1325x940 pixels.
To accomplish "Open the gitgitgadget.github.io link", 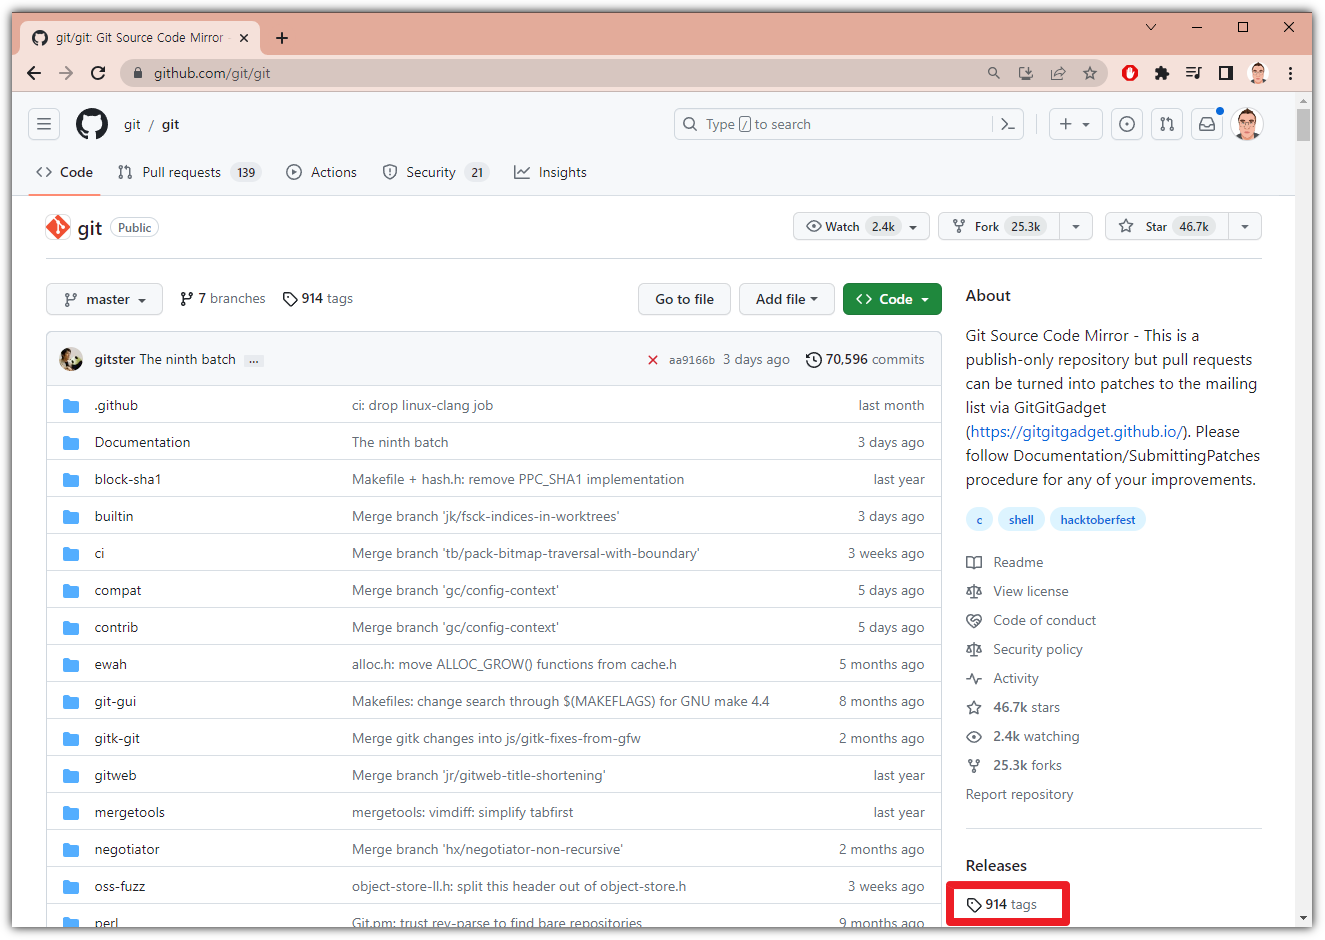I will (1076, 431).
